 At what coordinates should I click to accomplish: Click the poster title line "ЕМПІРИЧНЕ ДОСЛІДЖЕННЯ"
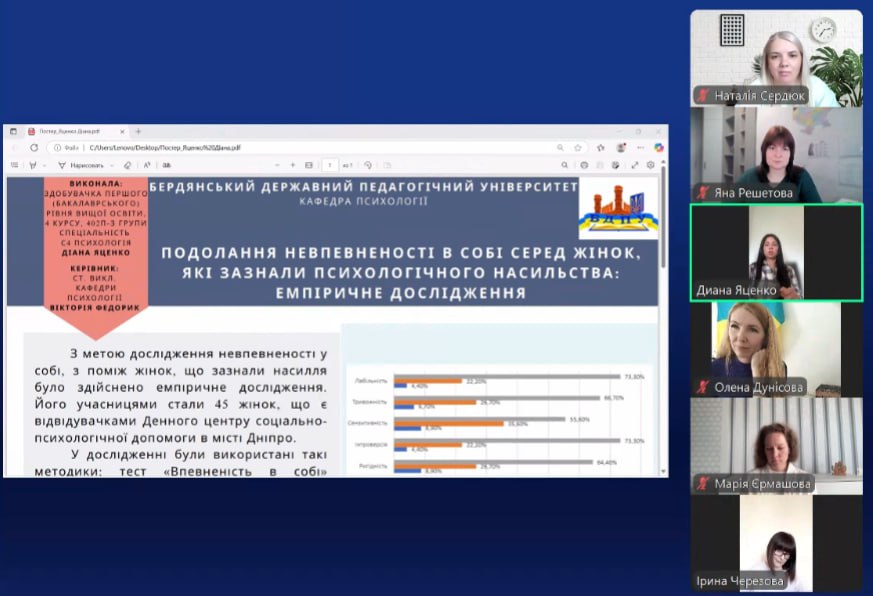[x=401, y=293]
